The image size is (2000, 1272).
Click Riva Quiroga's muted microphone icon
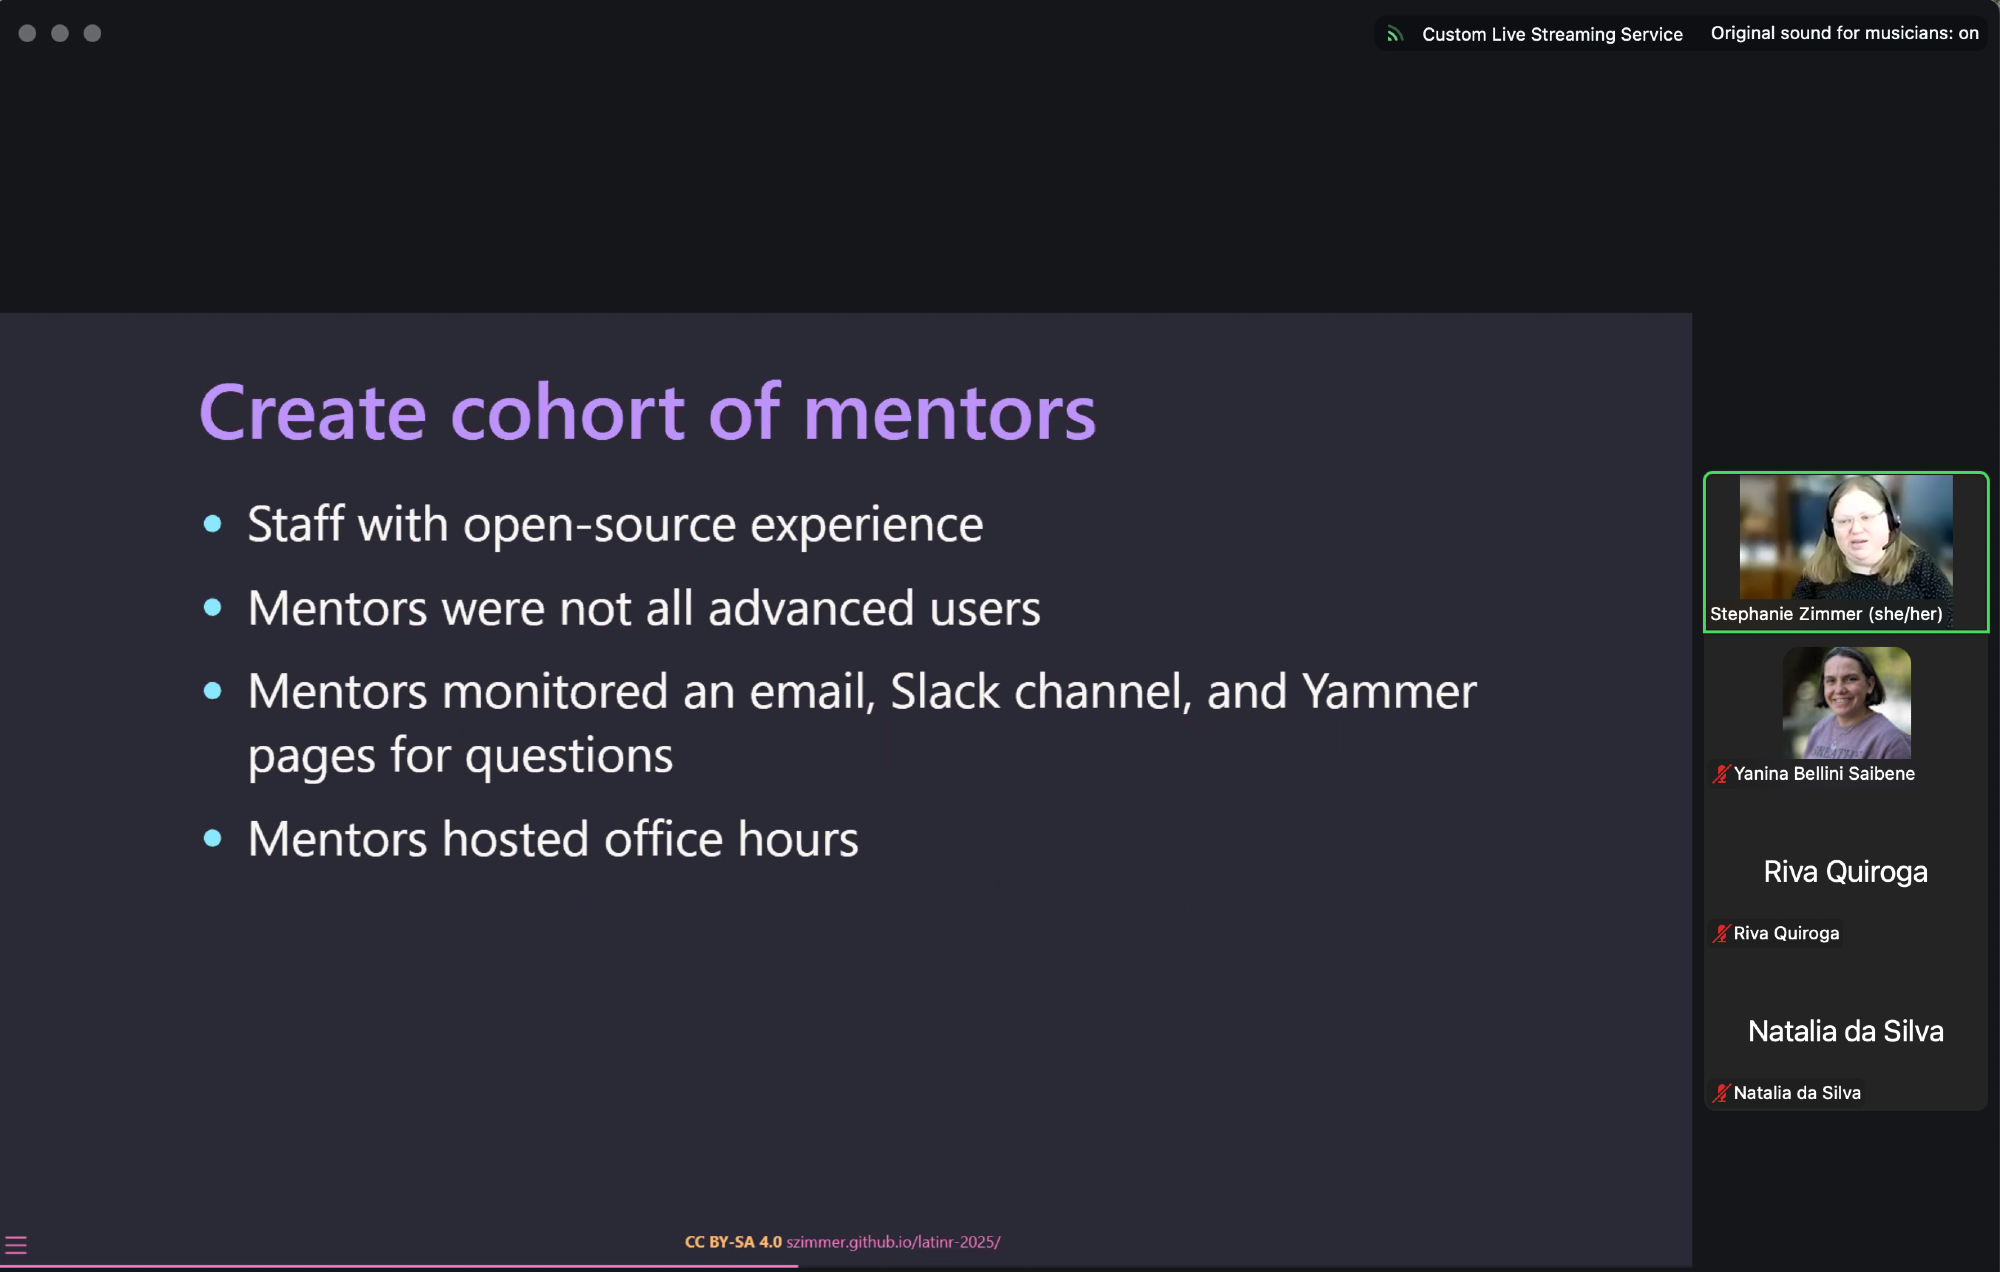(x=1721, y=934)
